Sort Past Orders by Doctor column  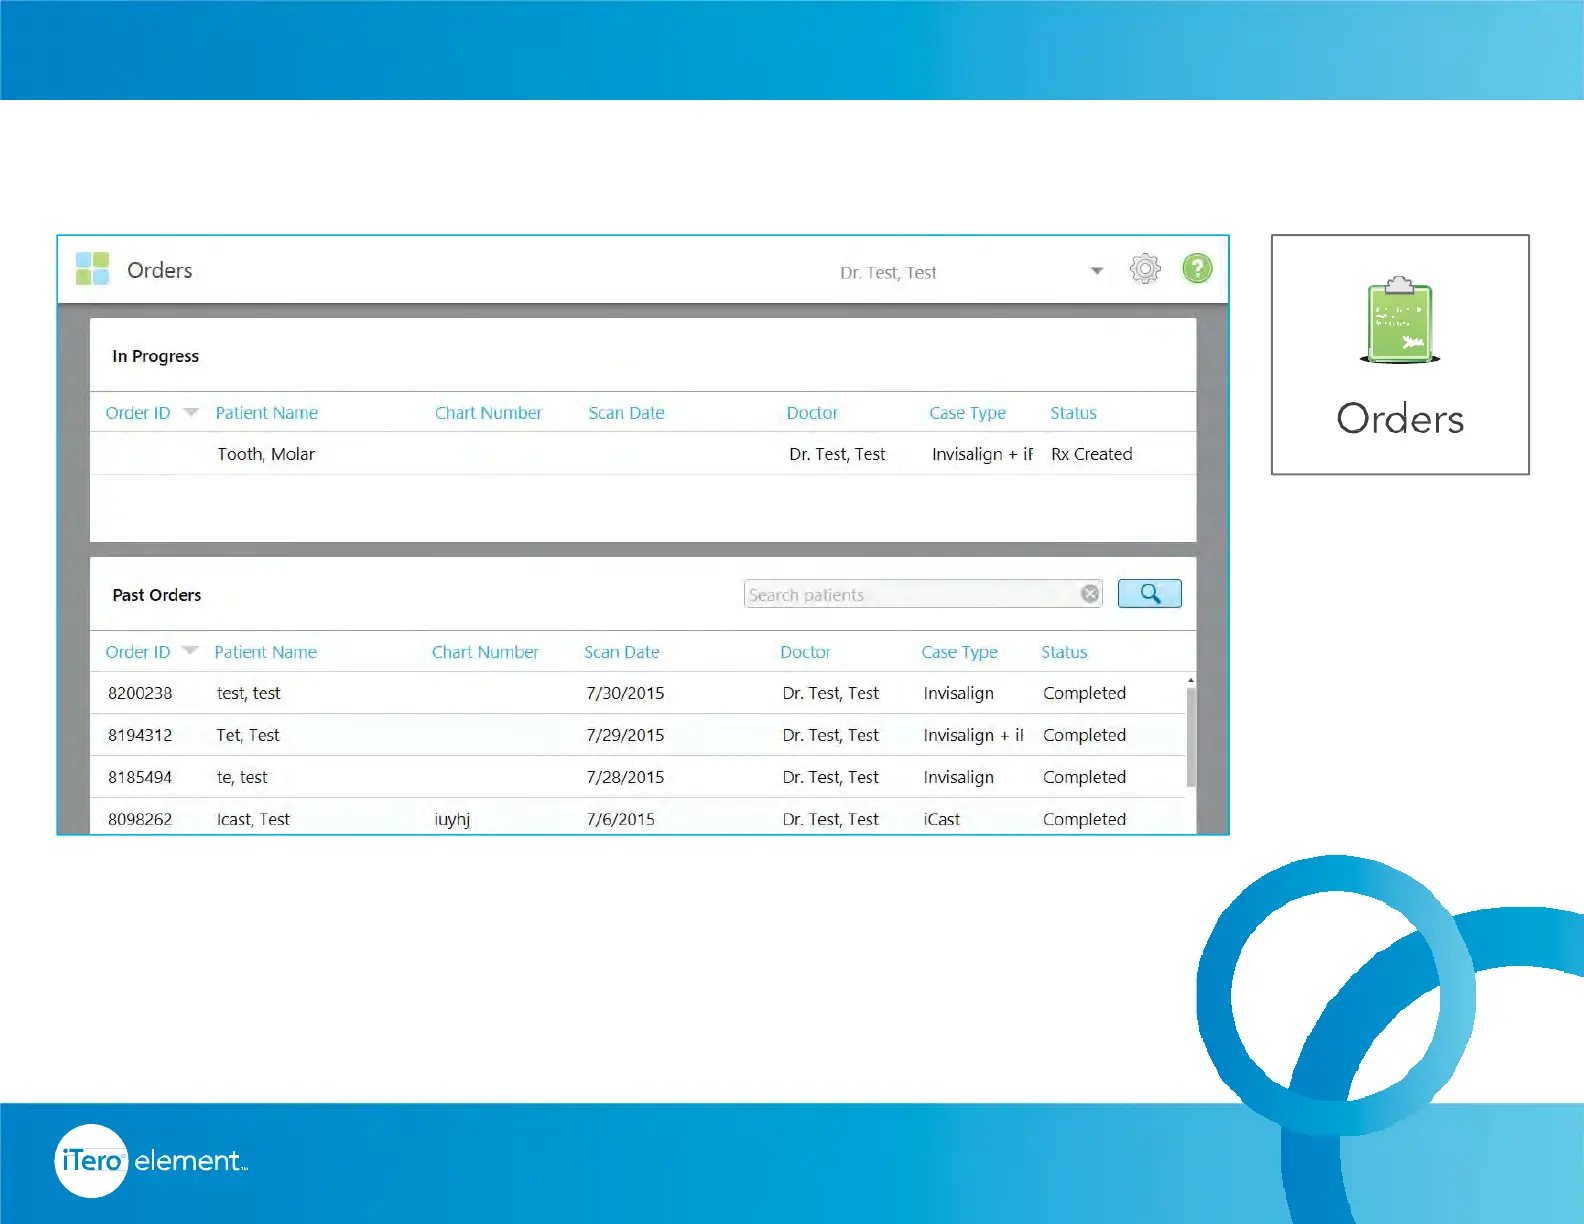pos(805,652)
